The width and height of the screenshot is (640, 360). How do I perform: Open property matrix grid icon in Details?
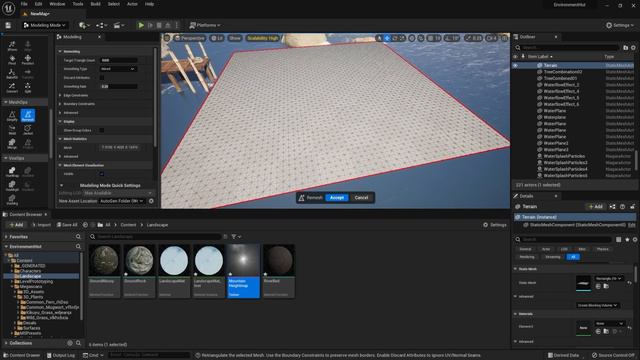[x=619, y=240]
